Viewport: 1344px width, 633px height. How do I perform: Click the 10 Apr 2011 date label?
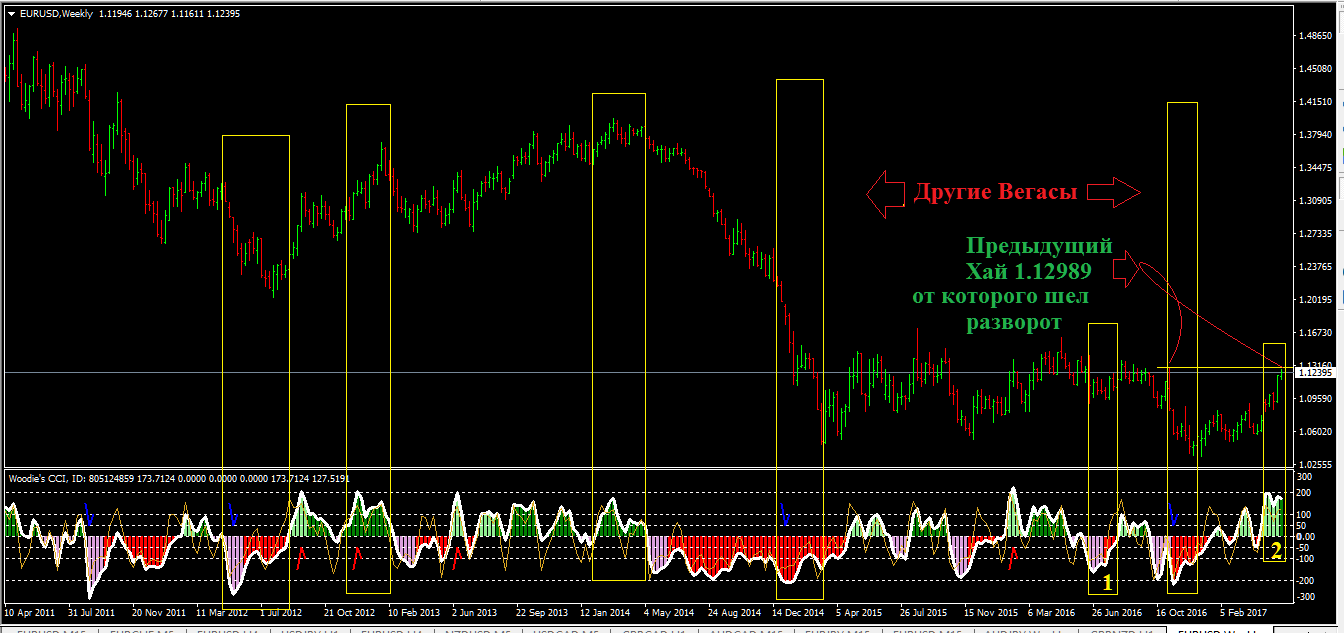click(27, 611)
